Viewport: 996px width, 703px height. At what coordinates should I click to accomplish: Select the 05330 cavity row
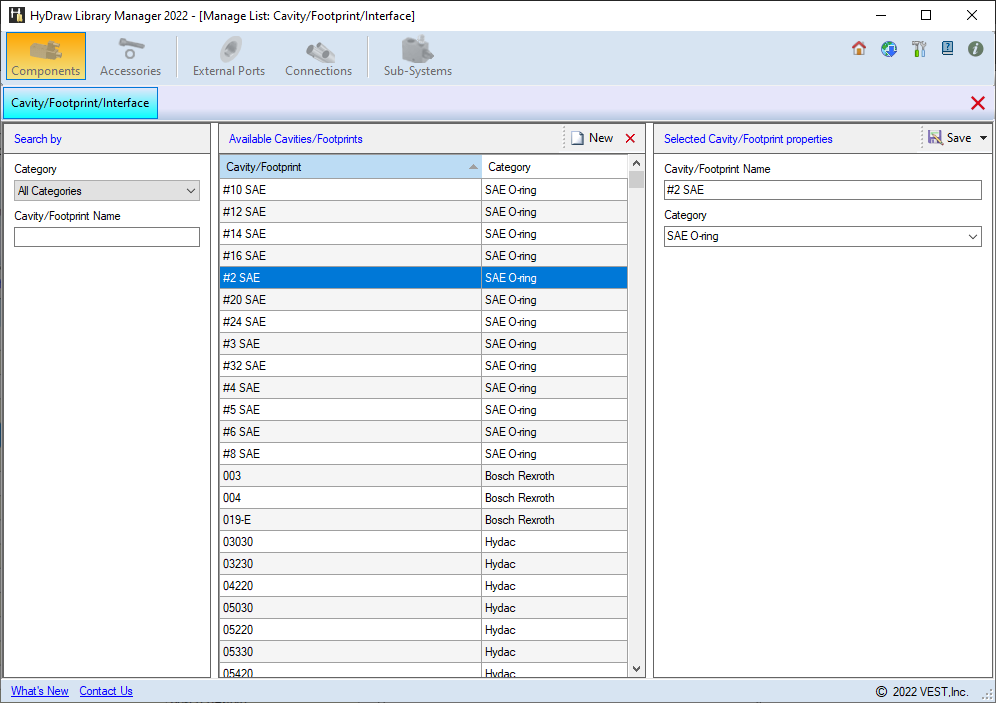423,652
